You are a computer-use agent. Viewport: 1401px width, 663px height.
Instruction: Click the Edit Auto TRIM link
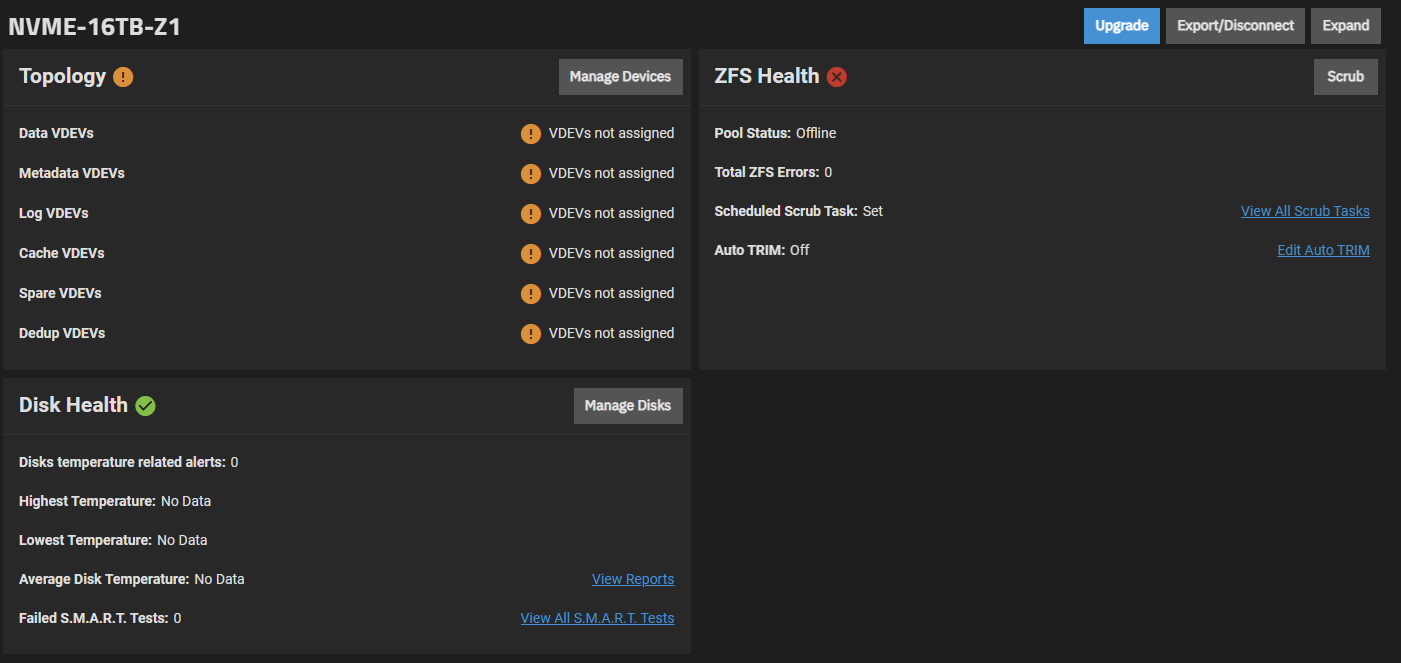pyautogui.click(x=1323, y=250)
